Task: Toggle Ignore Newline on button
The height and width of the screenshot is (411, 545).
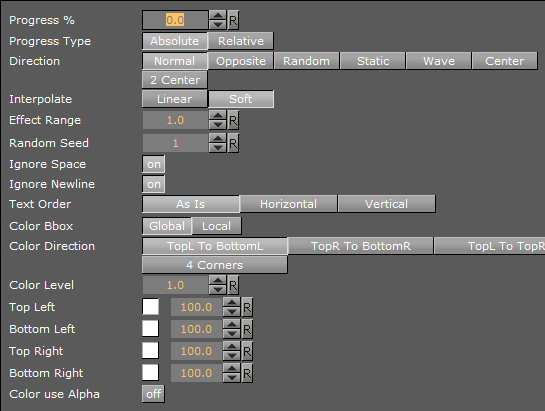Action: (x=153, y=184)
